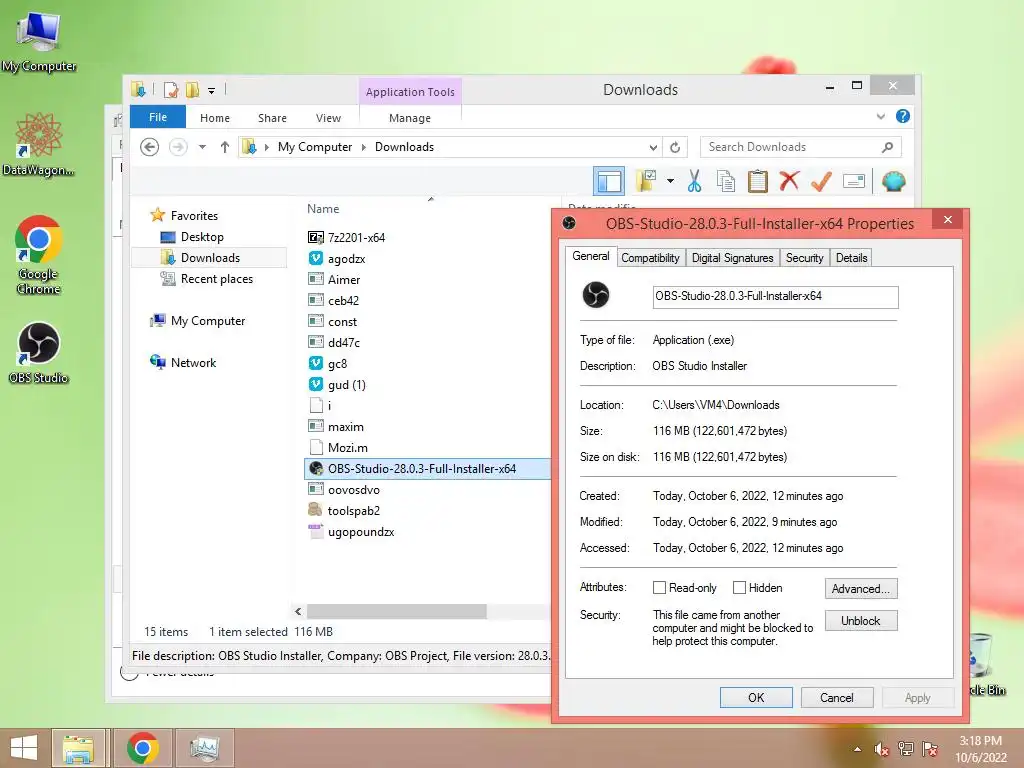The width and height of the screenshot is (1024, 768).
Task: Open the File menu tab
Action: (x=157, y=117)
